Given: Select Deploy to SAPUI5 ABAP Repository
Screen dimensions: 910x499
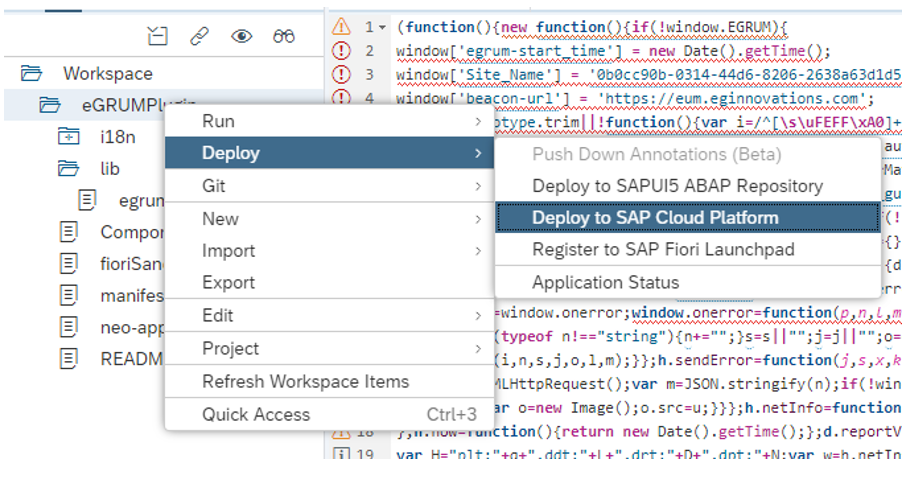Looking at the screenshot, I should (688, 186).
